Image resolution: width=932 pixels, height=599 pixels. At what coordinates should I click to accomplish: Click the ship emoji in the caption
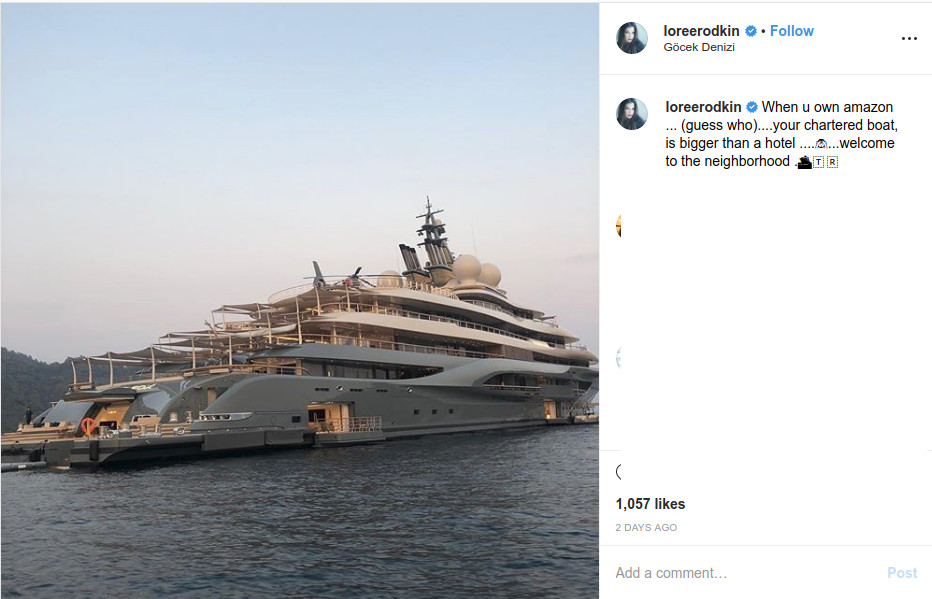click(804, 161)
